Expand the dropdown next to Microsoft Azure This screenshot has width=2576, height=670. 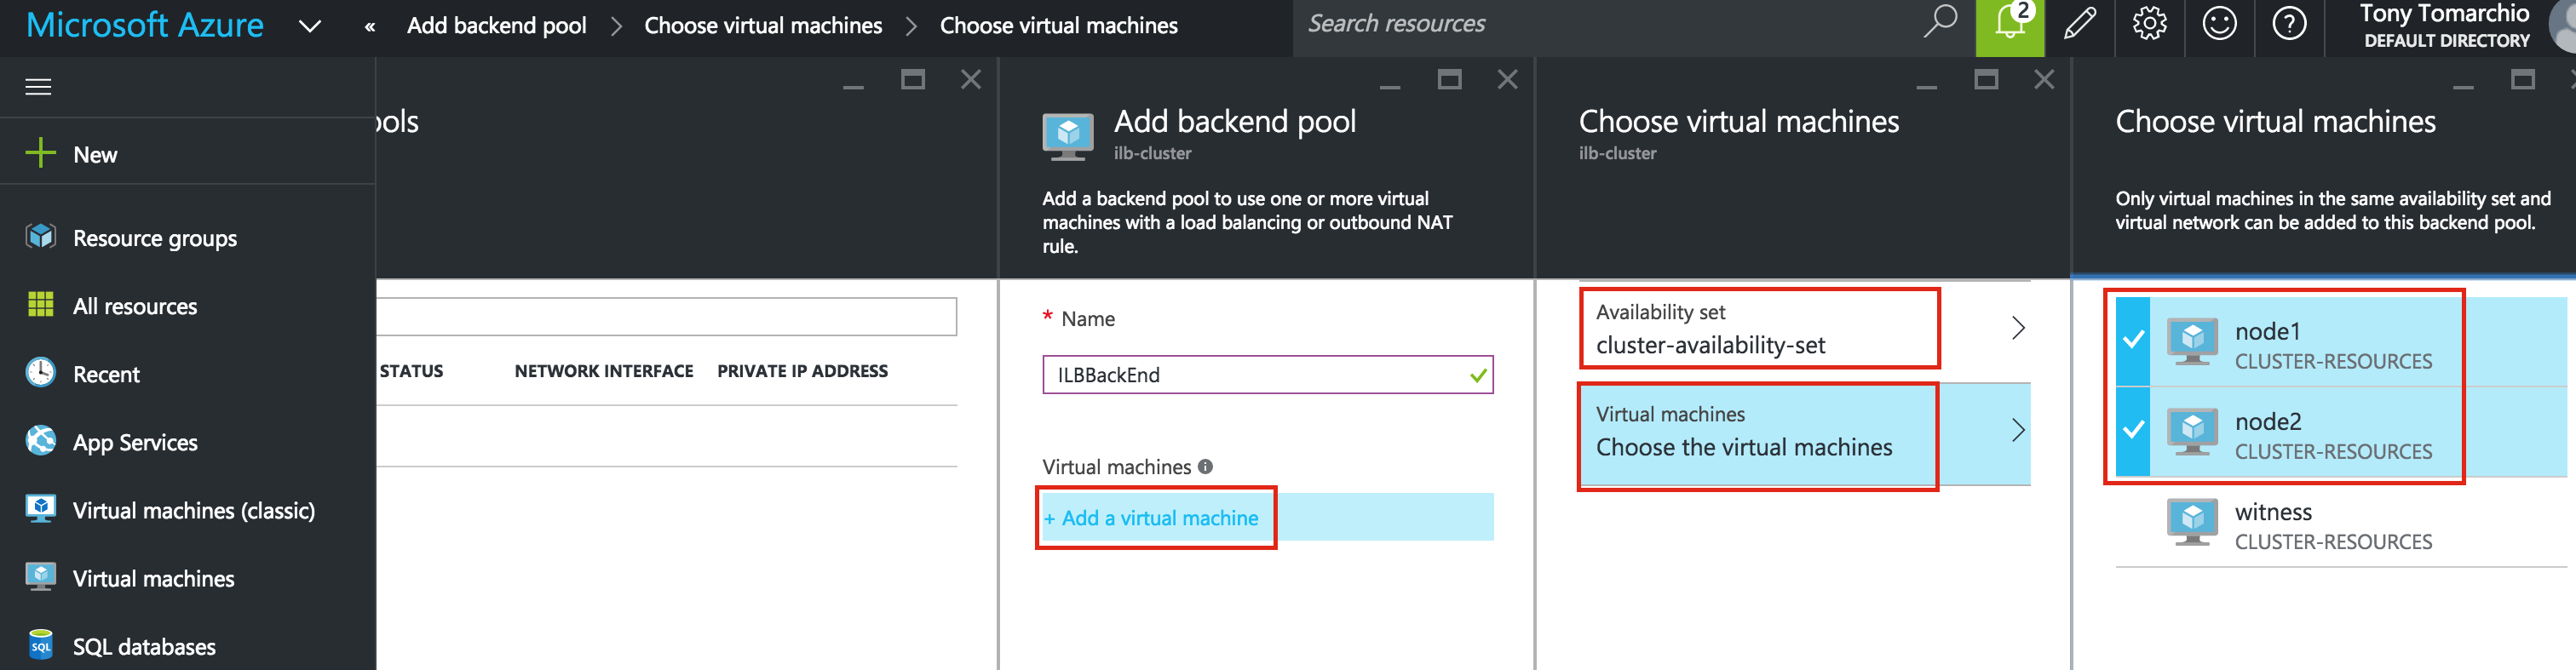tap(310, 26)
